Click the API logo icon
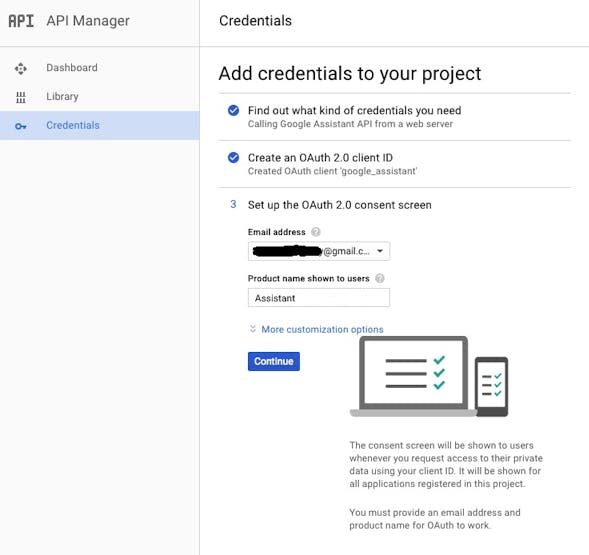Viewport: 589px width, 555px height. [21, 21]
